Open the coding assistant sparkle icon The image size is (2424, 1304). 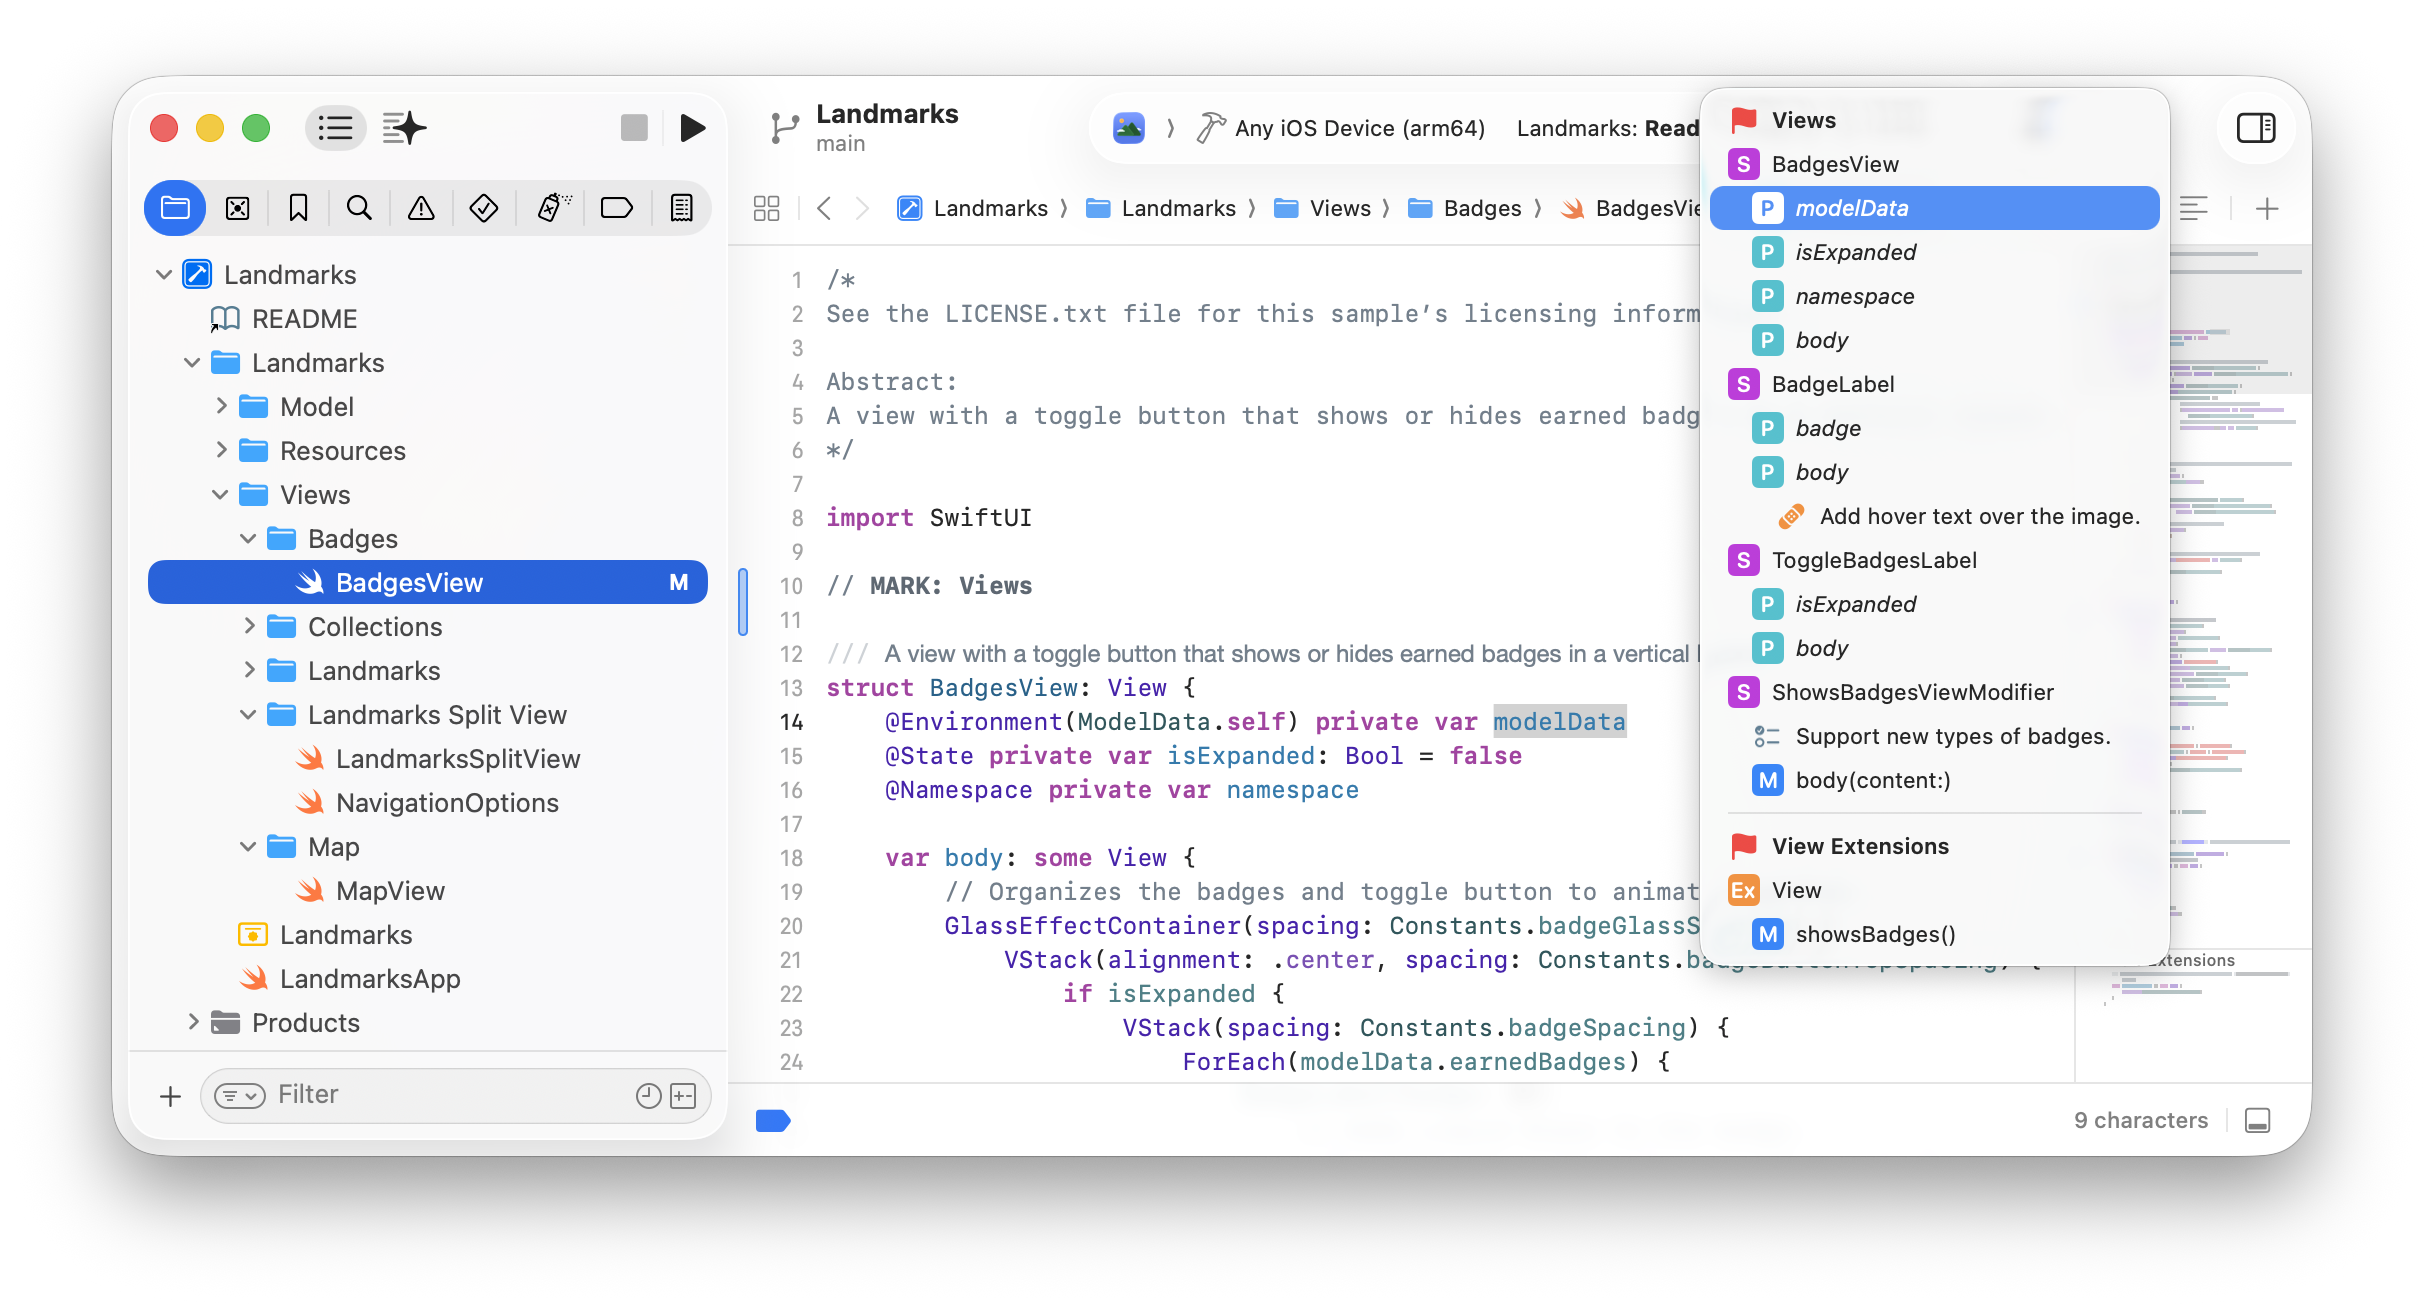click(404, 128)
